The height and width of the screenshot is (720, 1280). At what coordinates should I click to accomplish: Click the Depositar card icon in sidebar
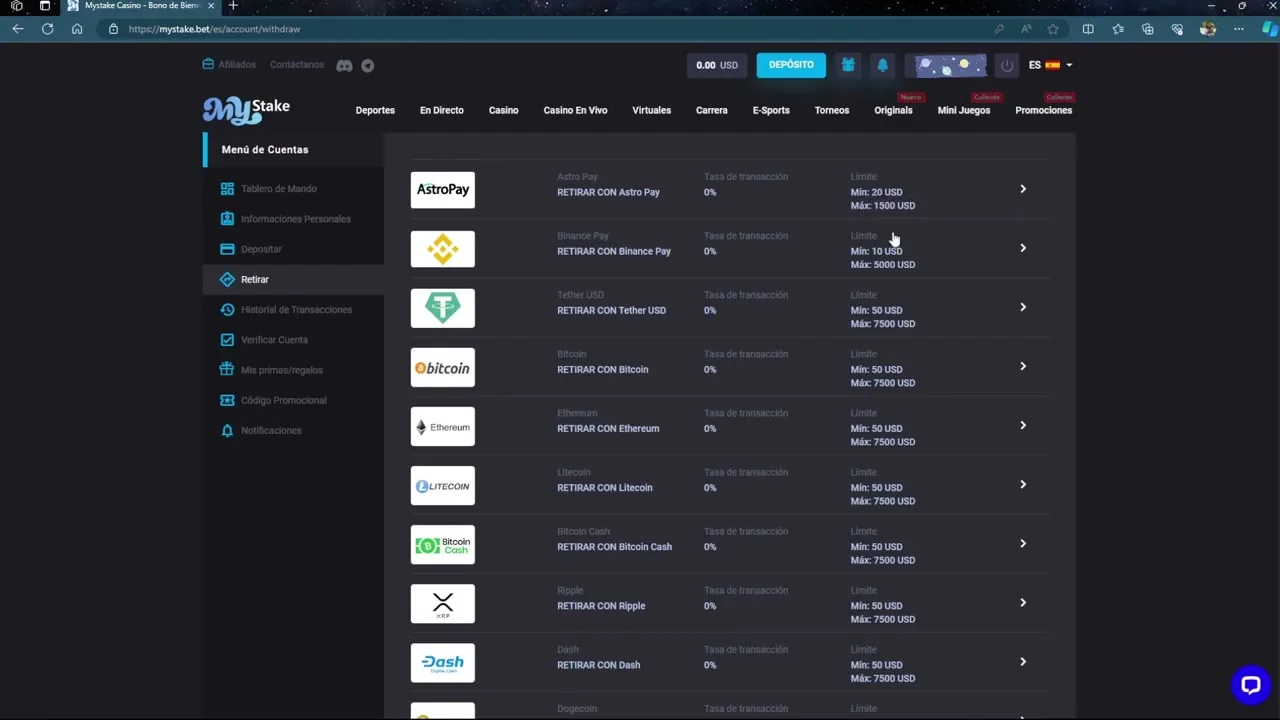[227, 249]
